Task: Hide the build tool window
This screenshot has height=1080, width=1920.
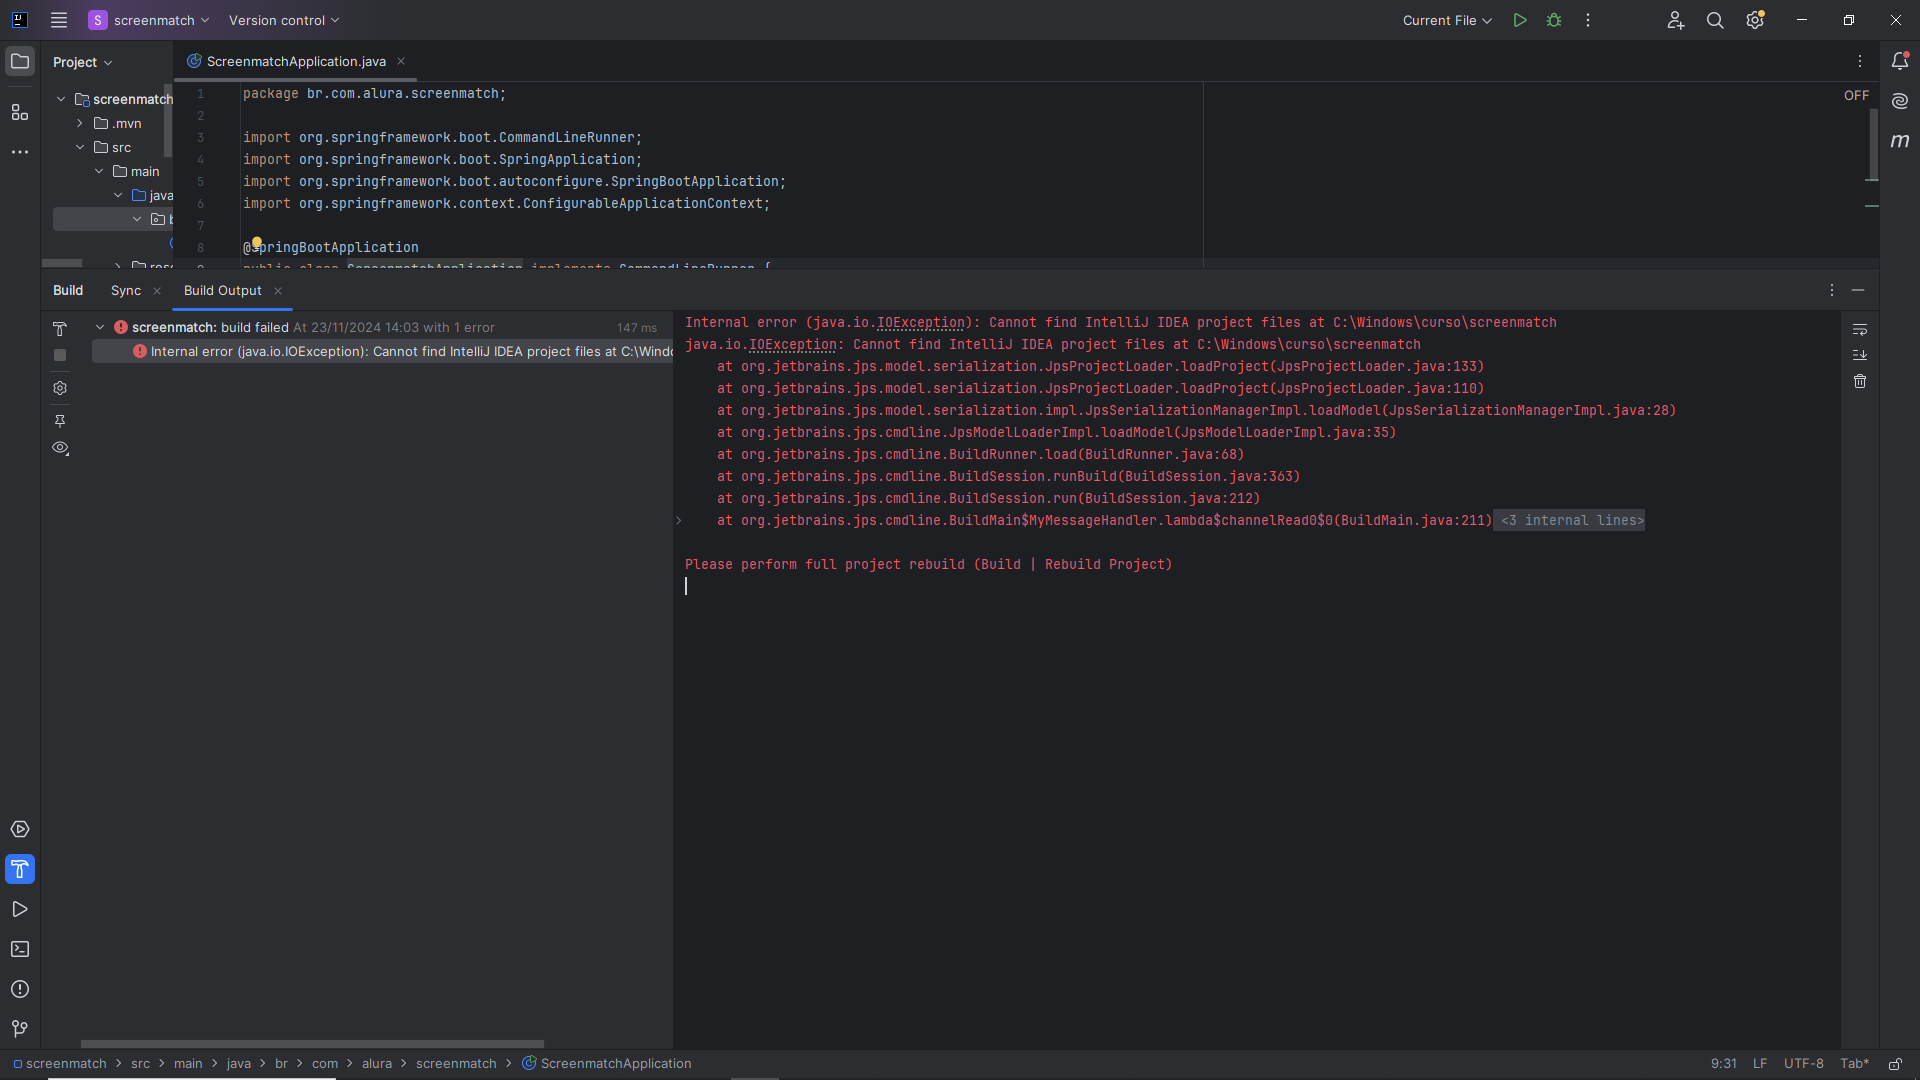Action: (x=1858, y=290)
